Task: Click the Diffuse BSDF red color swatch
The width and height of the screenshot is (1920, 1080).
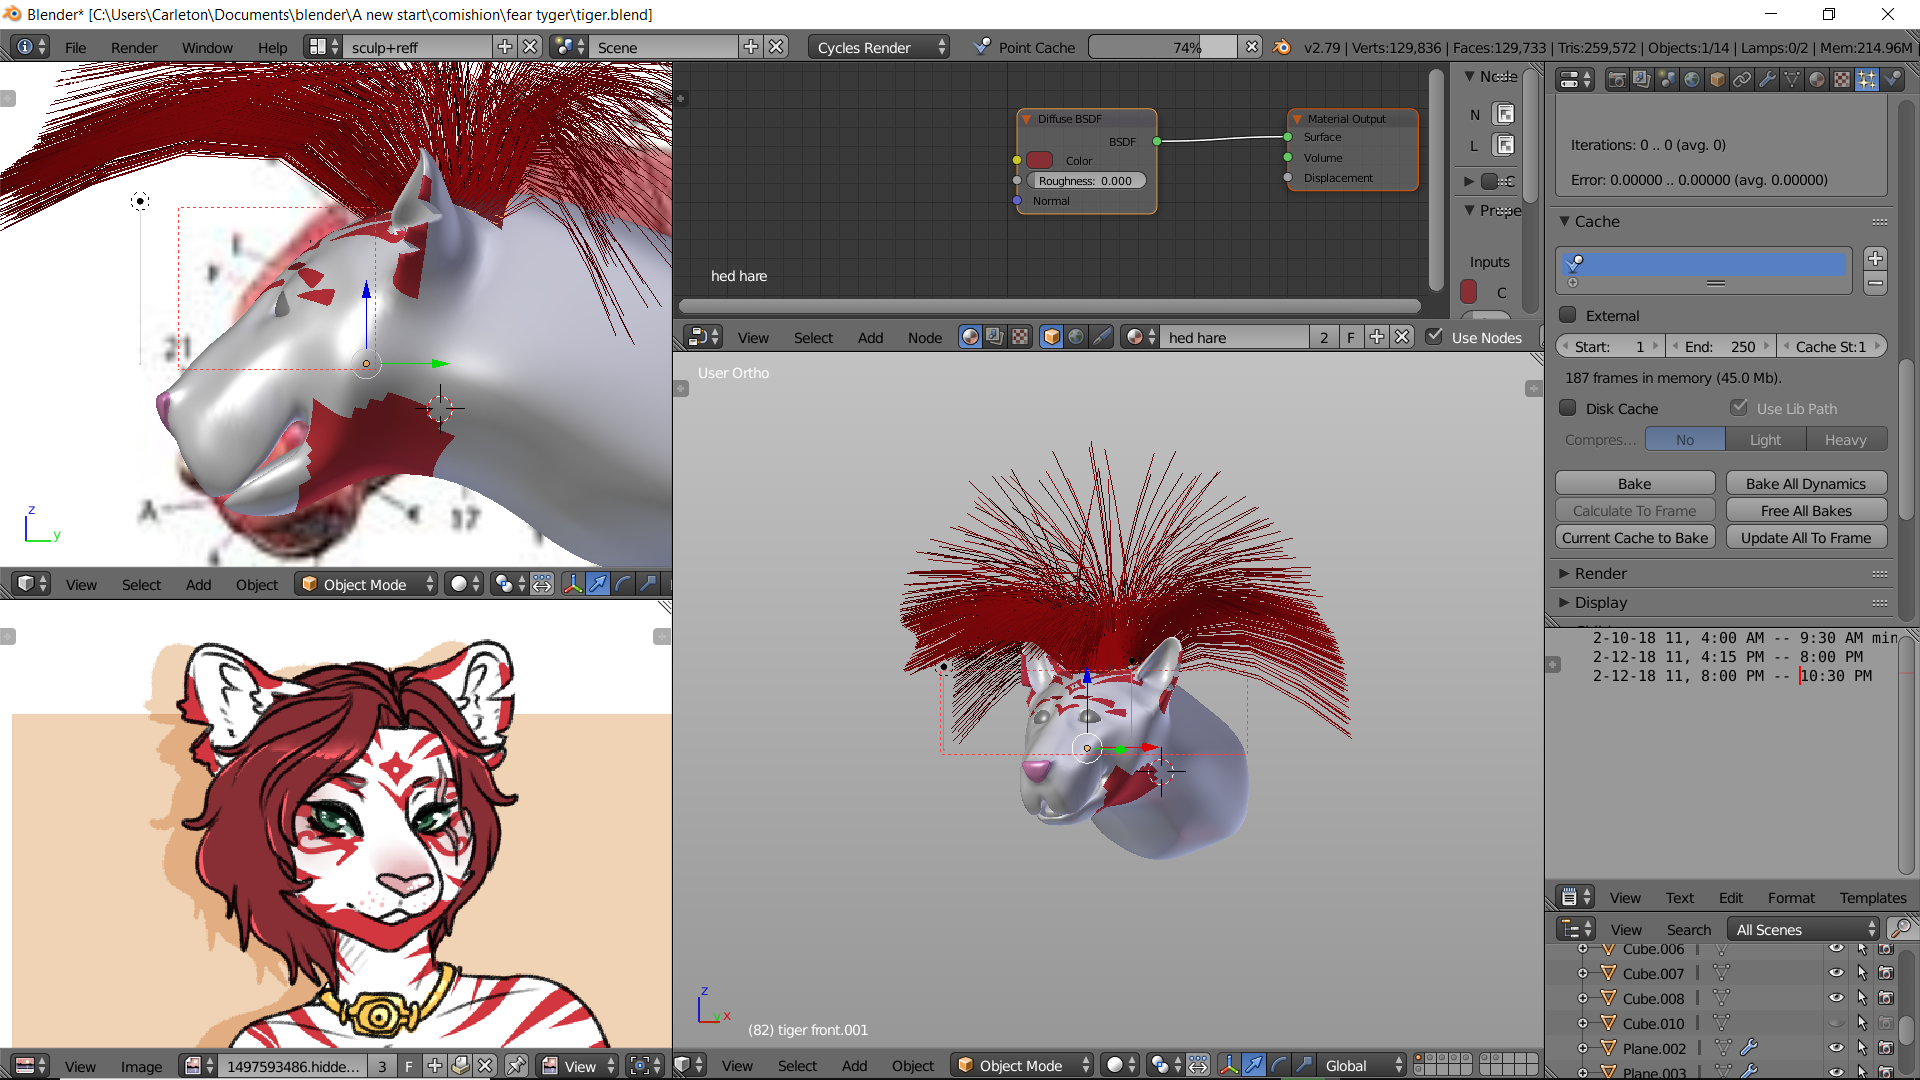Action: [x=1040, y=160]
